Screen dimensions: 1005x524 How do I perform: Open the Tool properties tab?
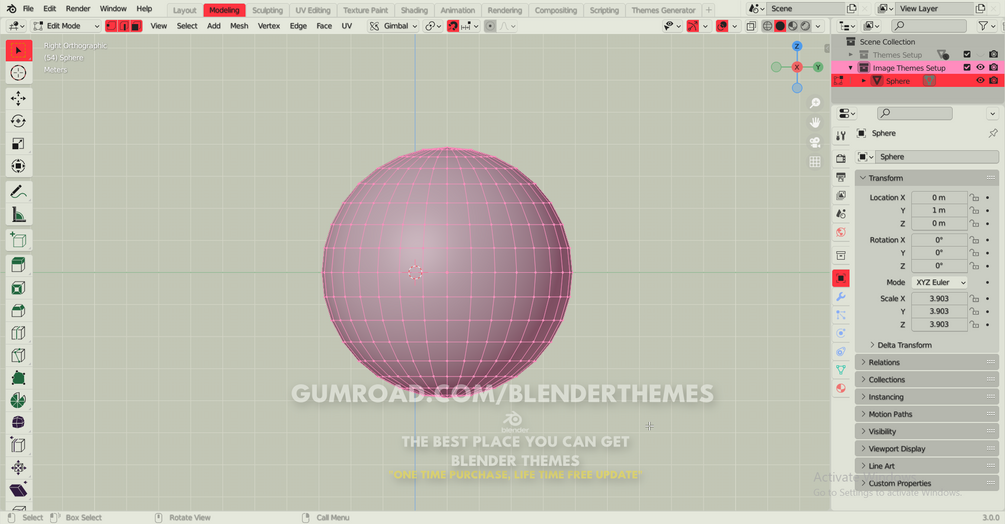[x=841, y=135]
